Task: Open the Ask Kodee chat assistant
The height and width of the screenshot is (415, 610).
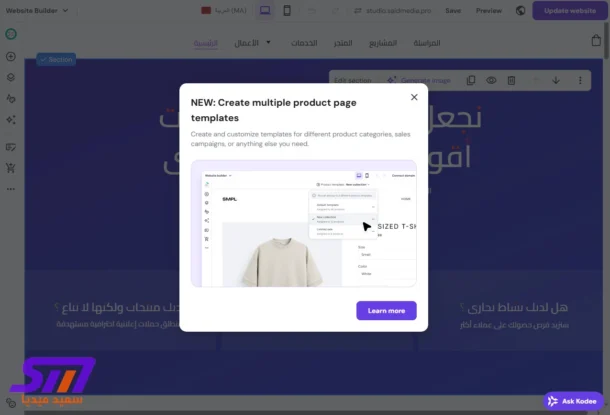Action: point(573,400)
